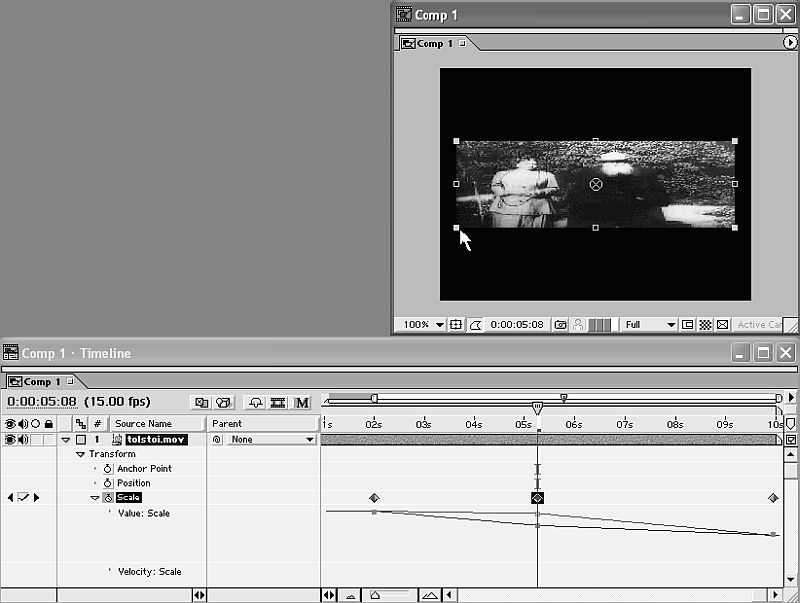Click the Anchor Point stopwatch icon
This screenshot has height=603, width=800.
[x=108, y=469]
